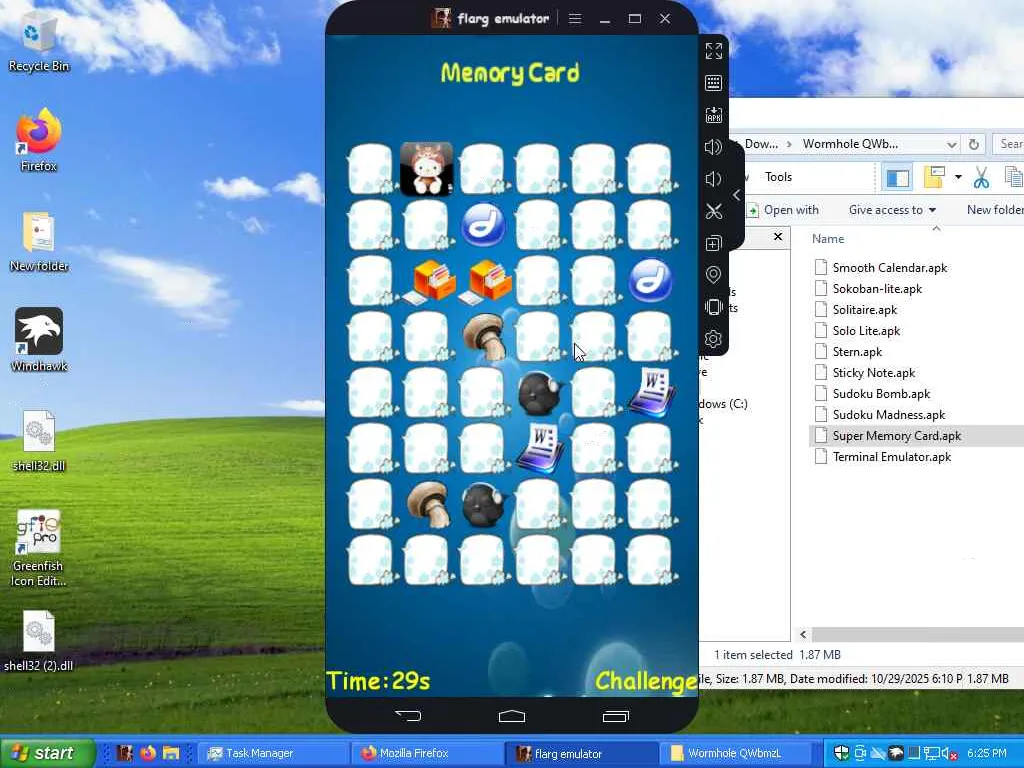1024x768 pixels.
Task: Select Greenfish Icon Editor desktop shortcut
Action: click(39, 549)
